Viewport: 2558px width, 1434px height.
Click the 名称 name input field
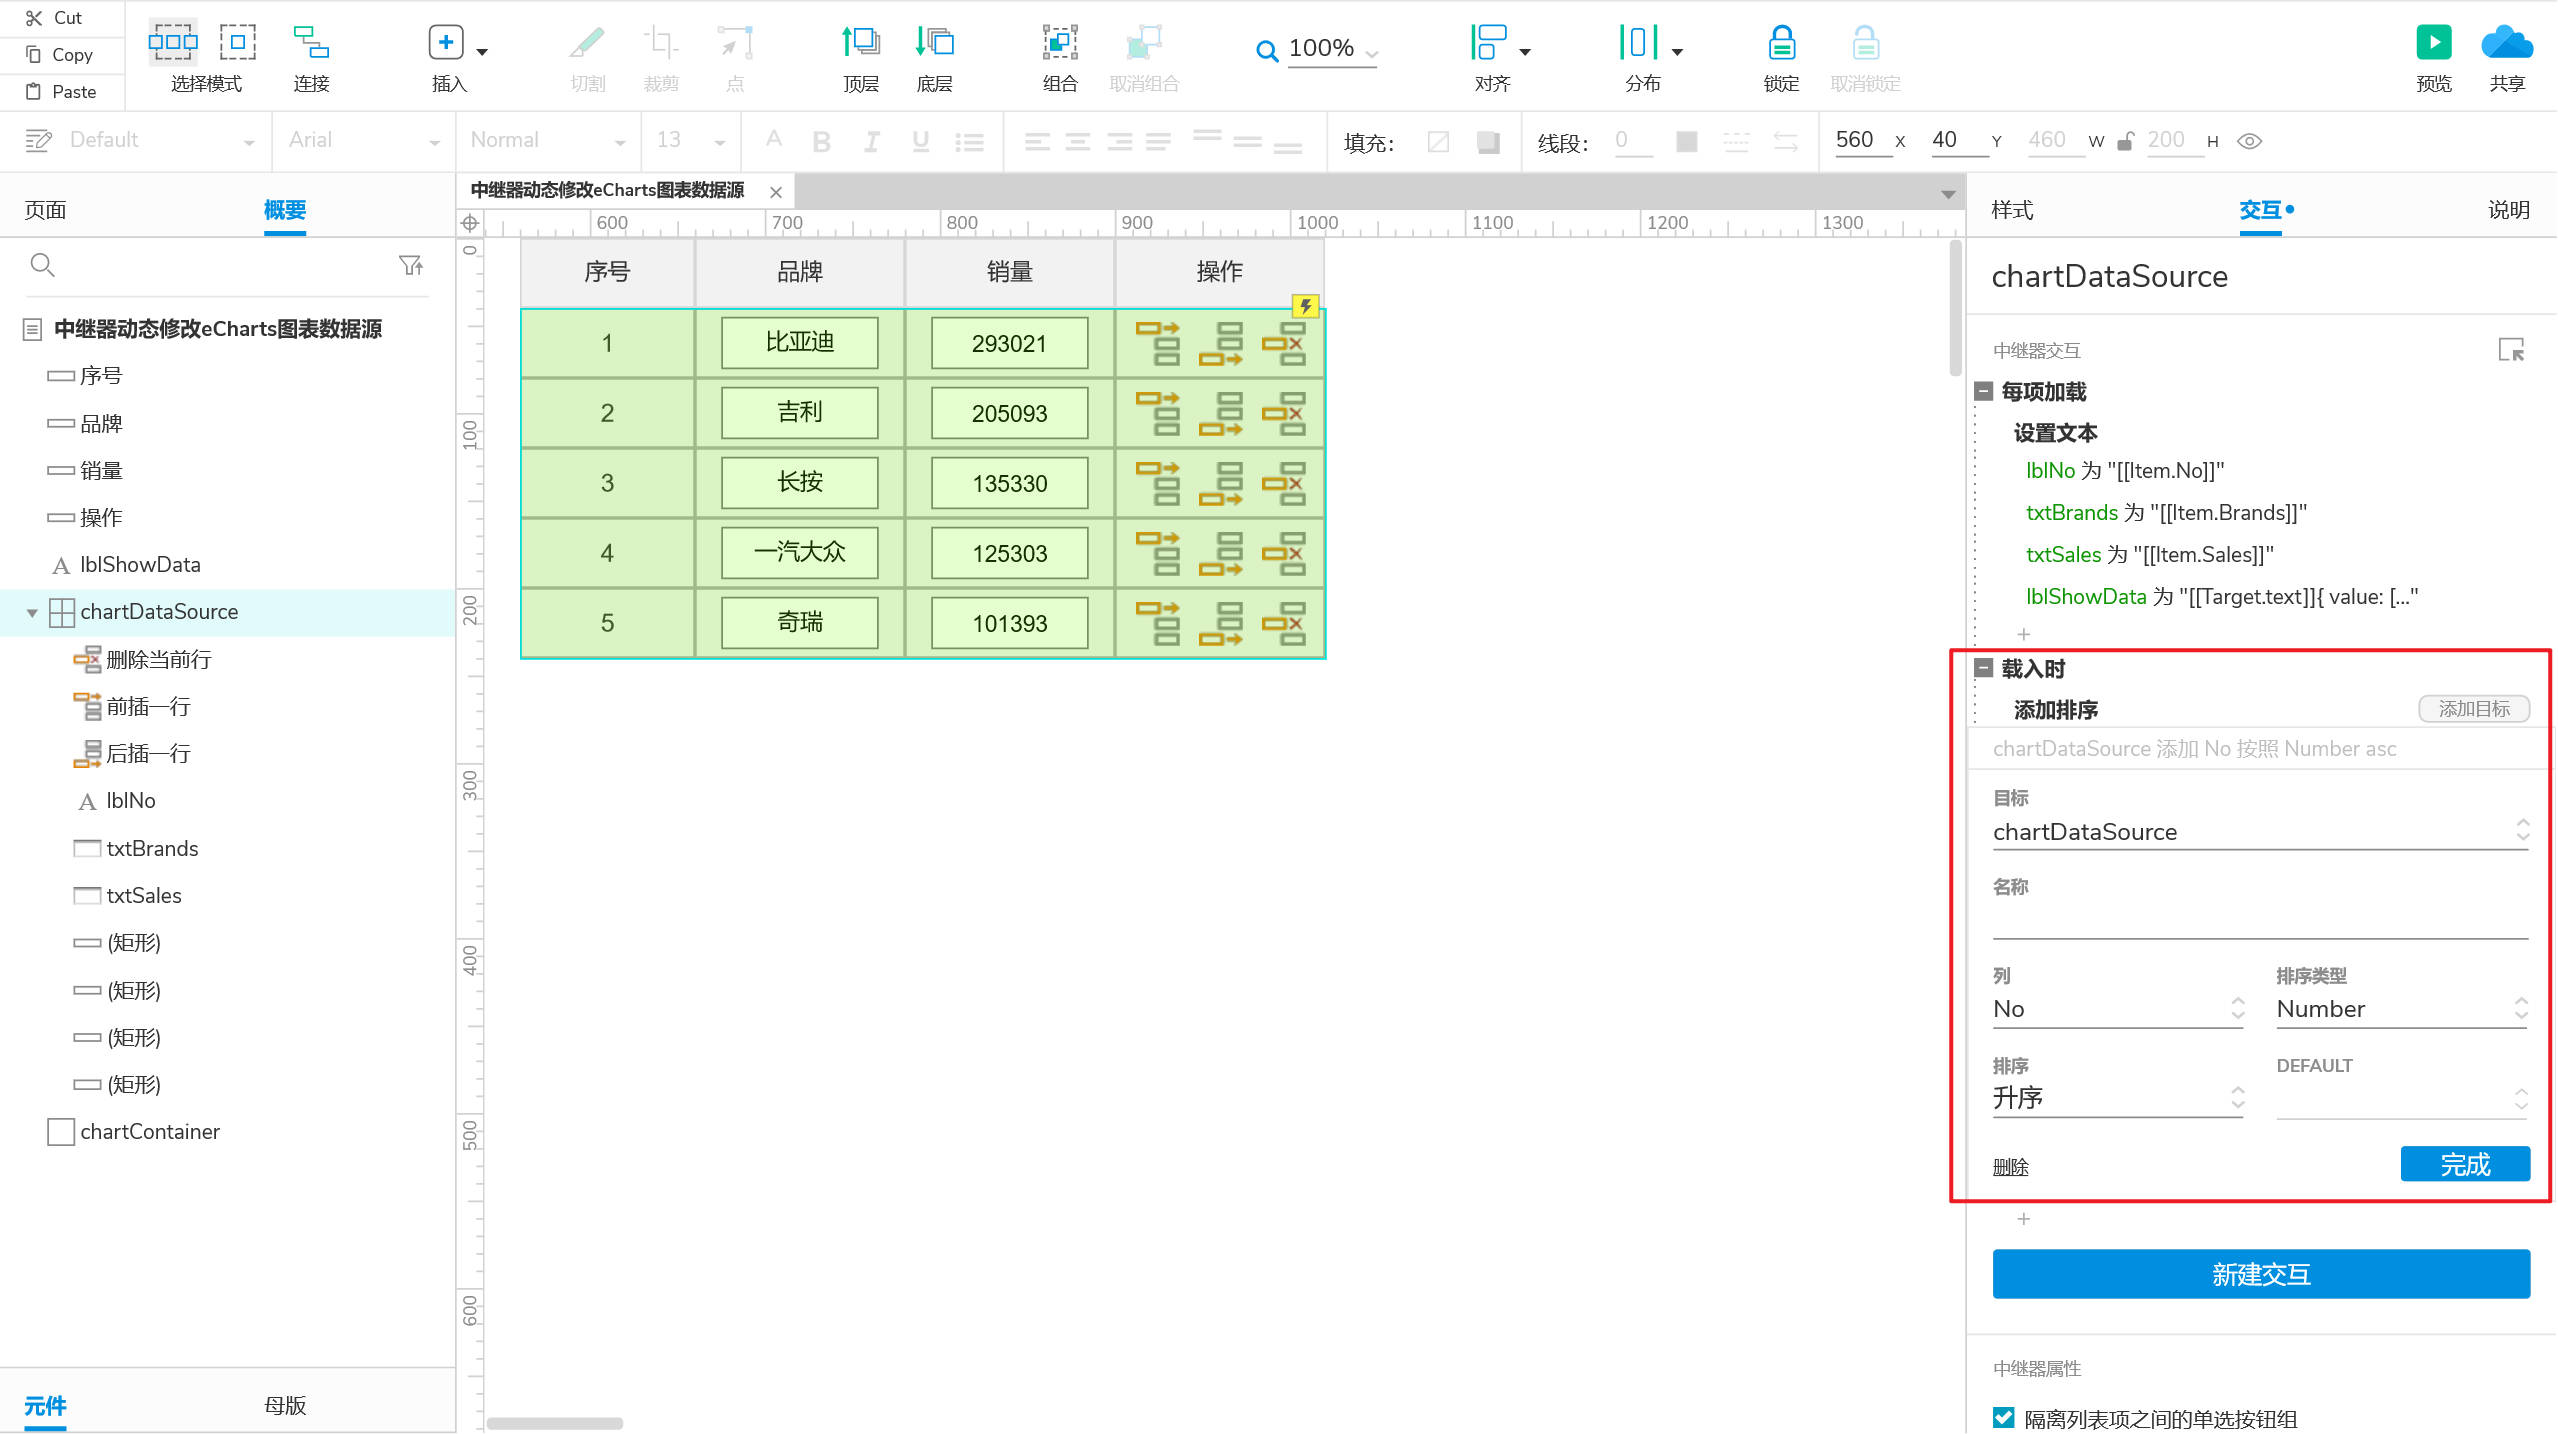point(2260,921)
